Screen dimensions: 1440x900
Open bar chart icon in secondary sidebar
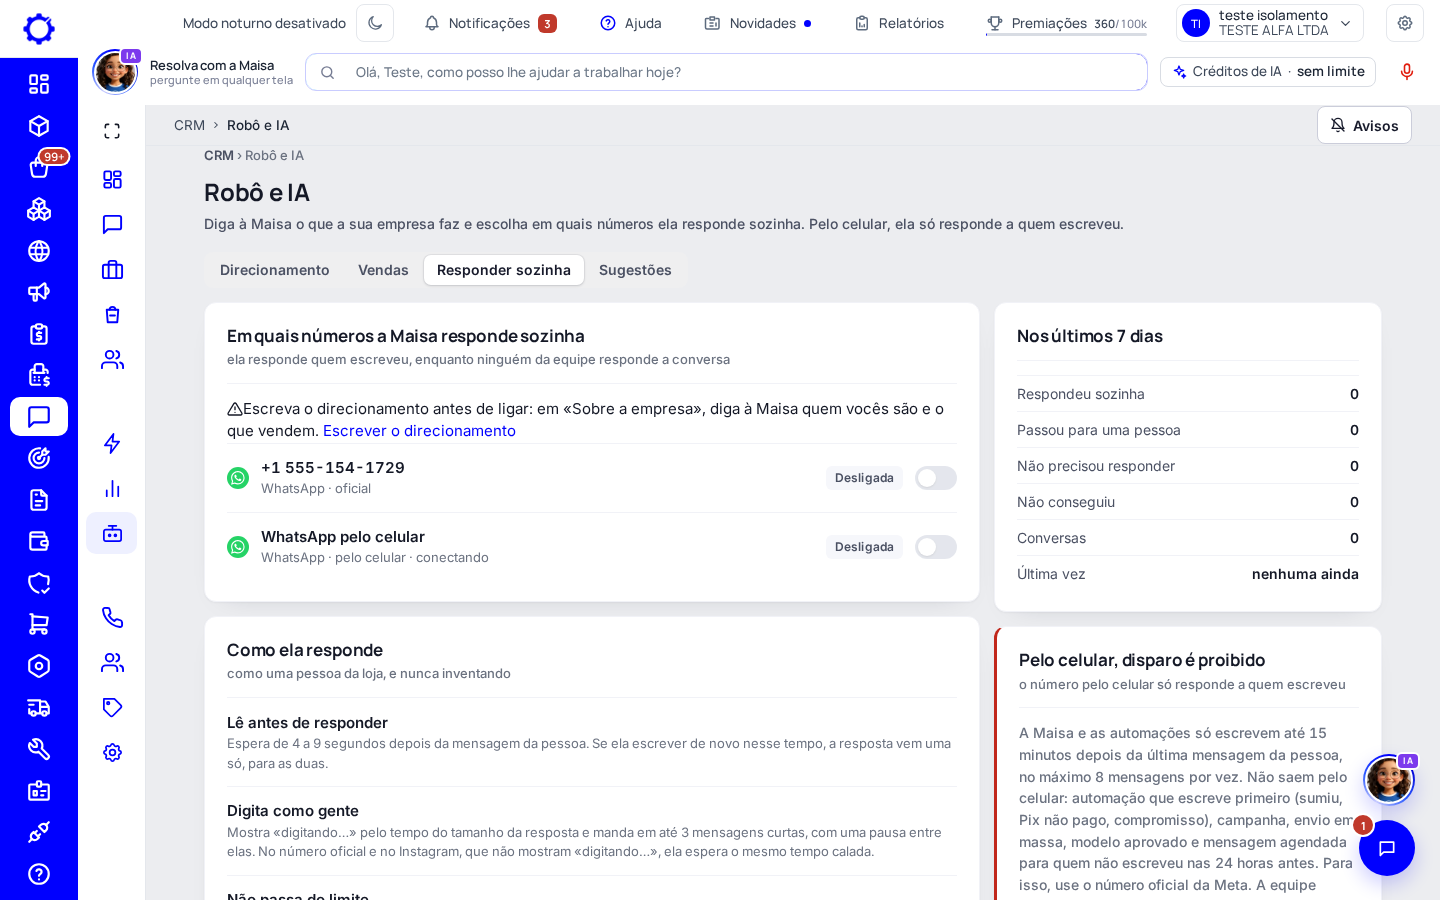pos(112,488)
